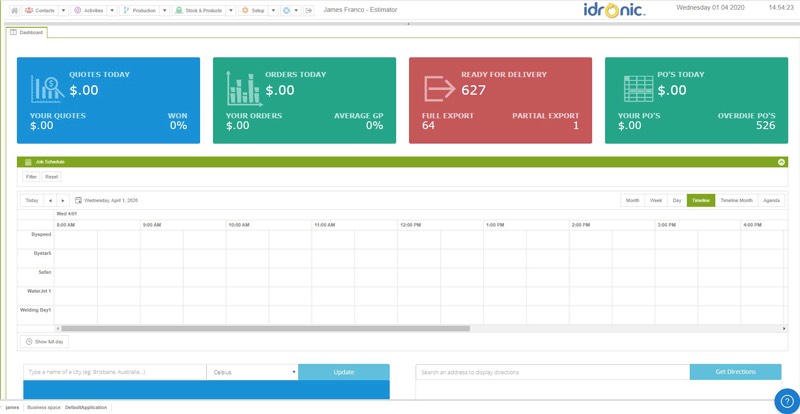The height and width of the screenshot is (414, 800).
Task: Open the Production menu
Action: (x=140, y=10)
